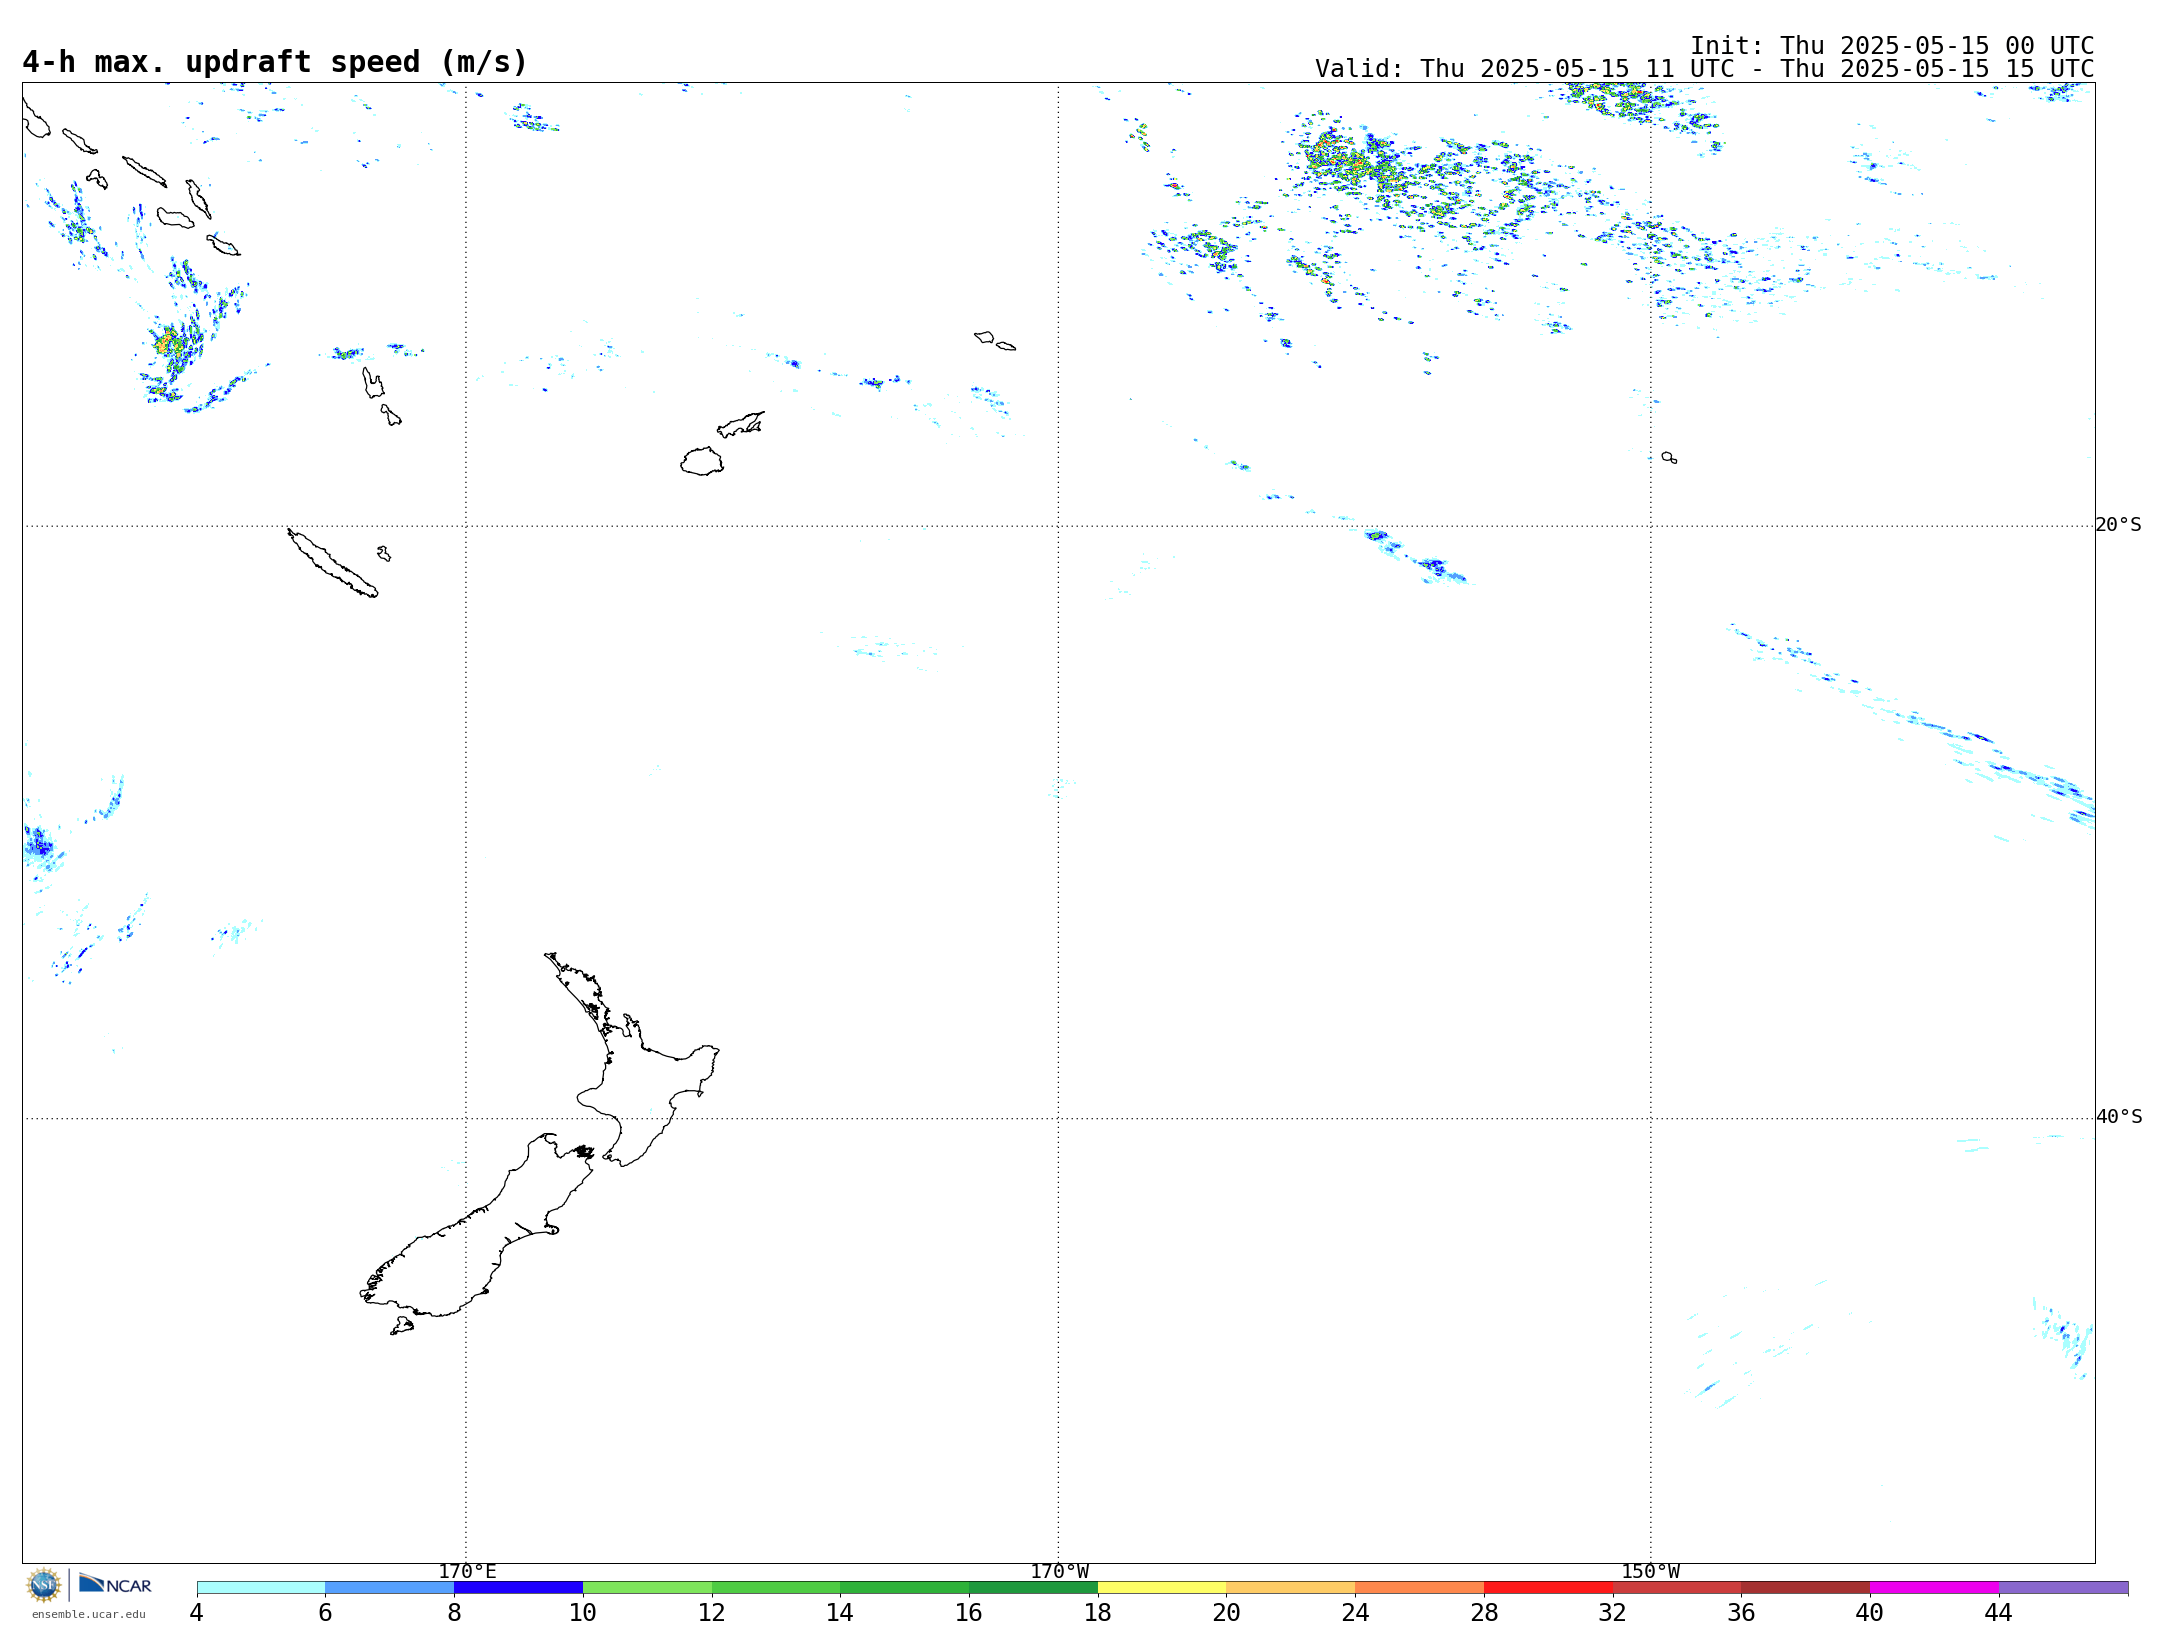This screenshot has width=2160, height=1626.
Task: Pick the green 14–16 colorbar segment
Action: (905, 1587)
